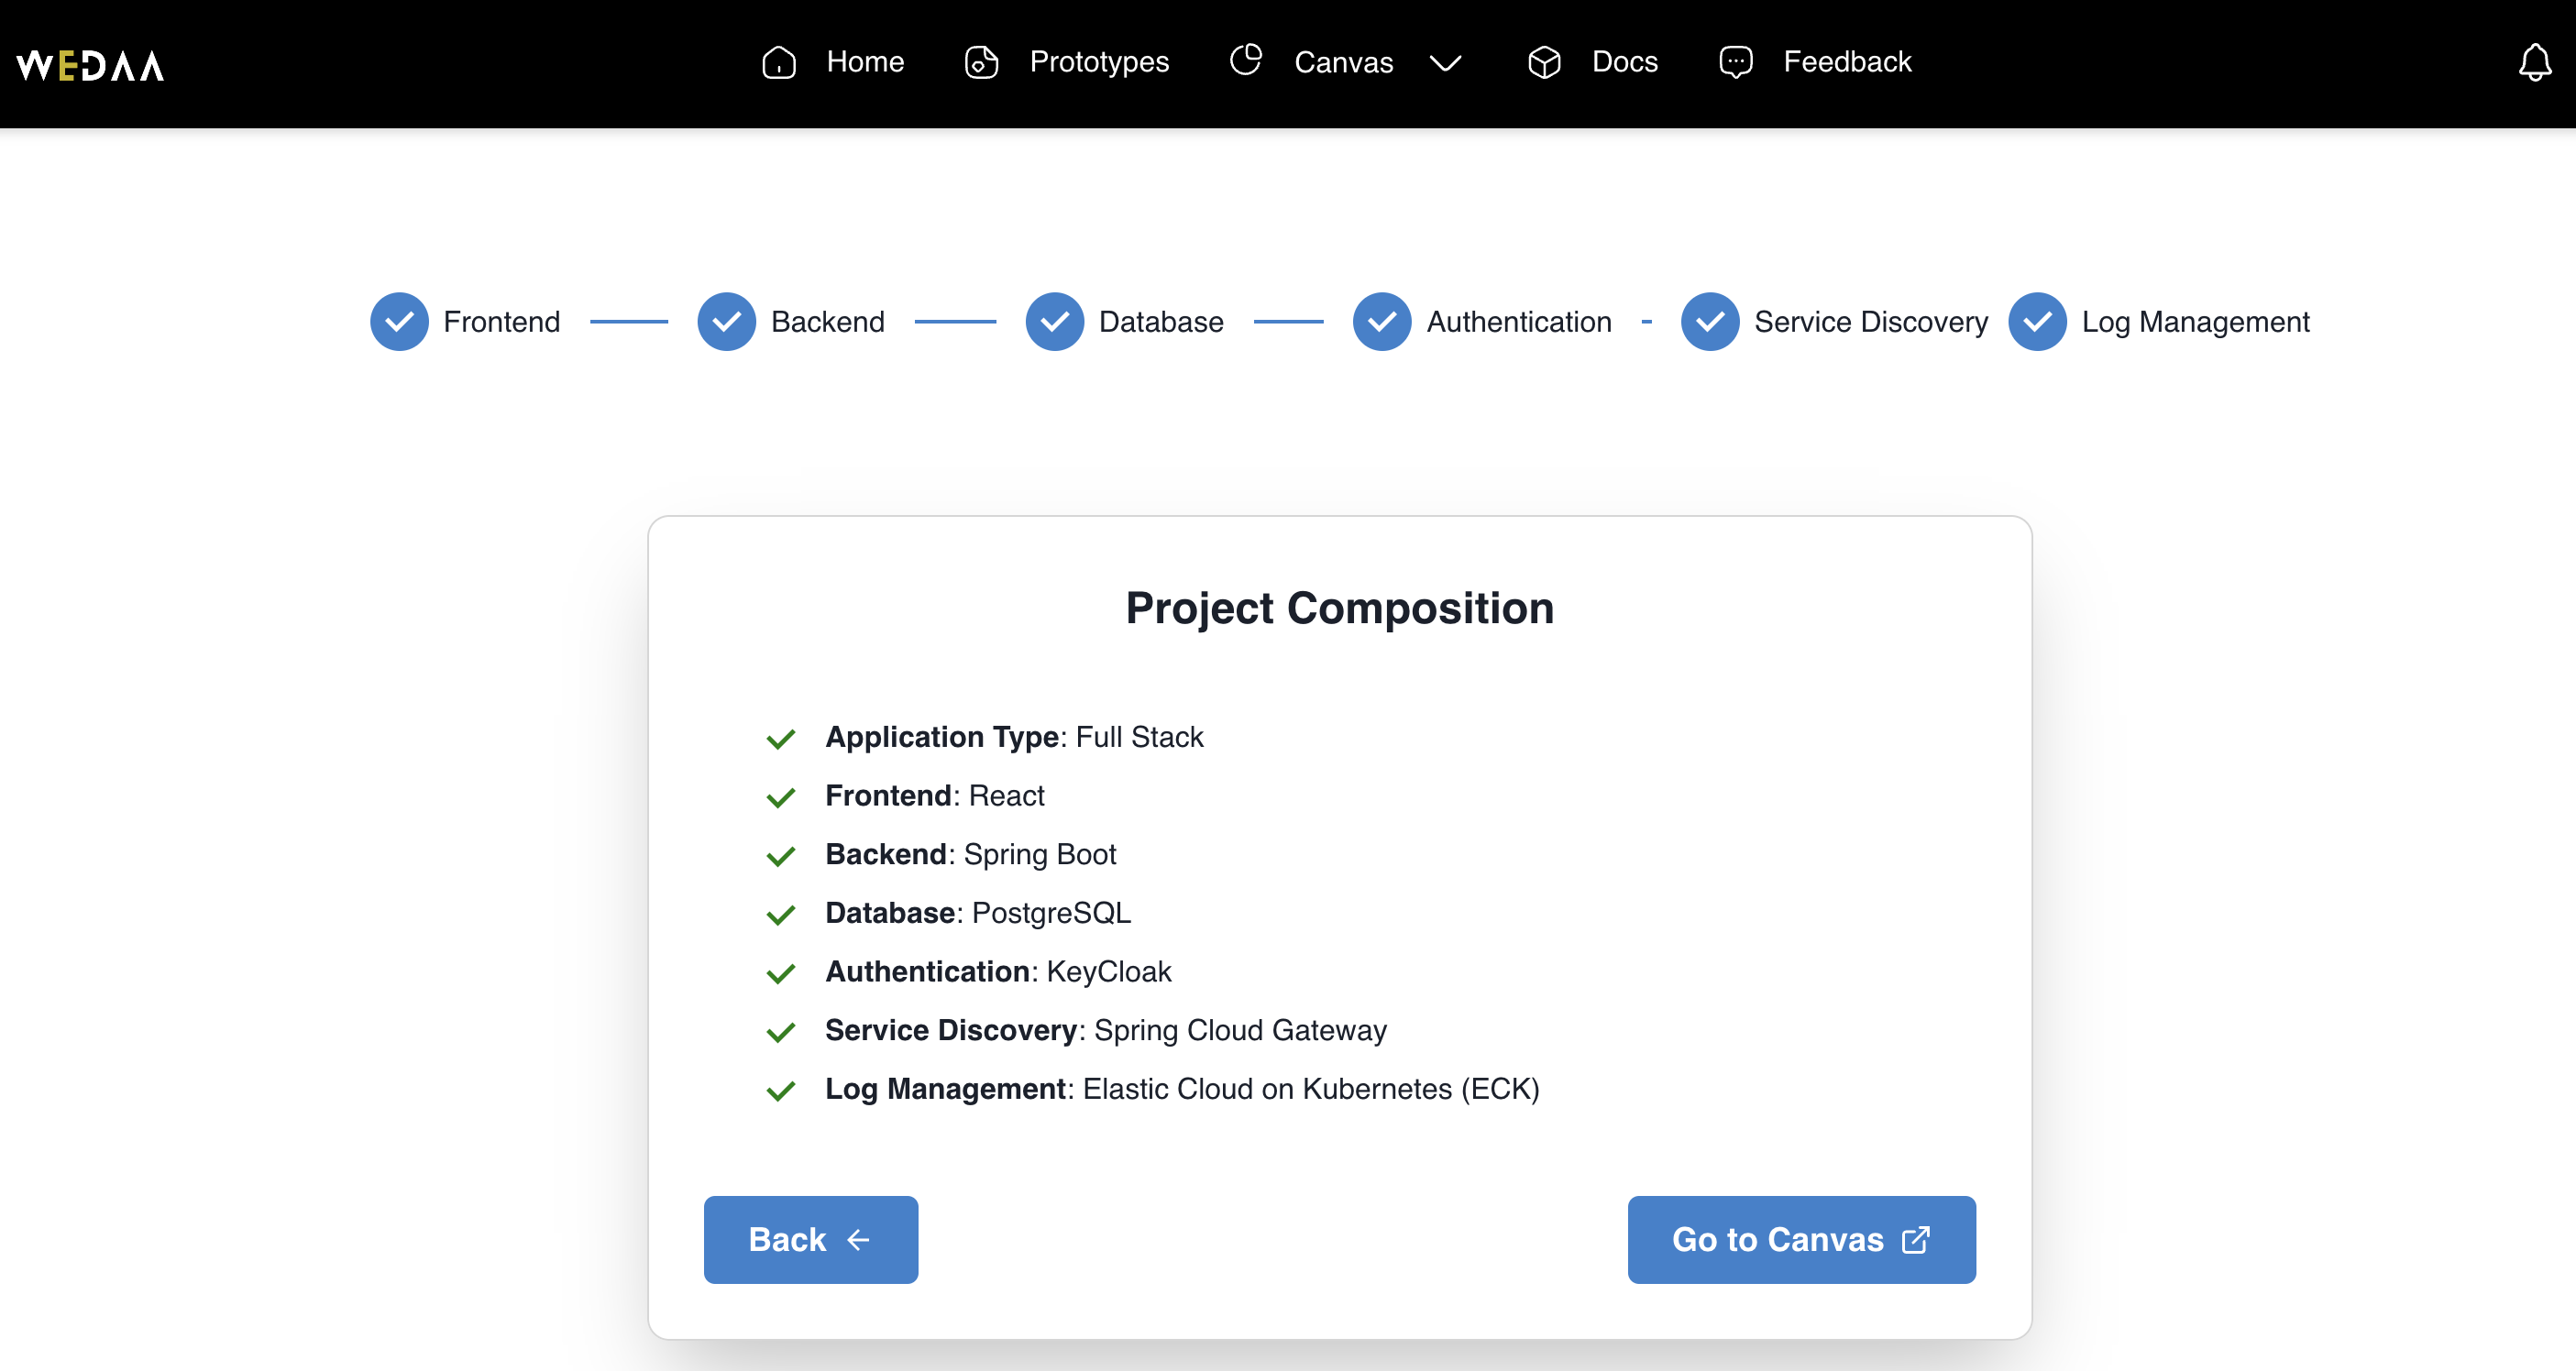The height and width of the screenshot is (1371, 2576).
Task: Click the 'Spring Cloud Gateway' value text
Action: tap(1240, 1031)
